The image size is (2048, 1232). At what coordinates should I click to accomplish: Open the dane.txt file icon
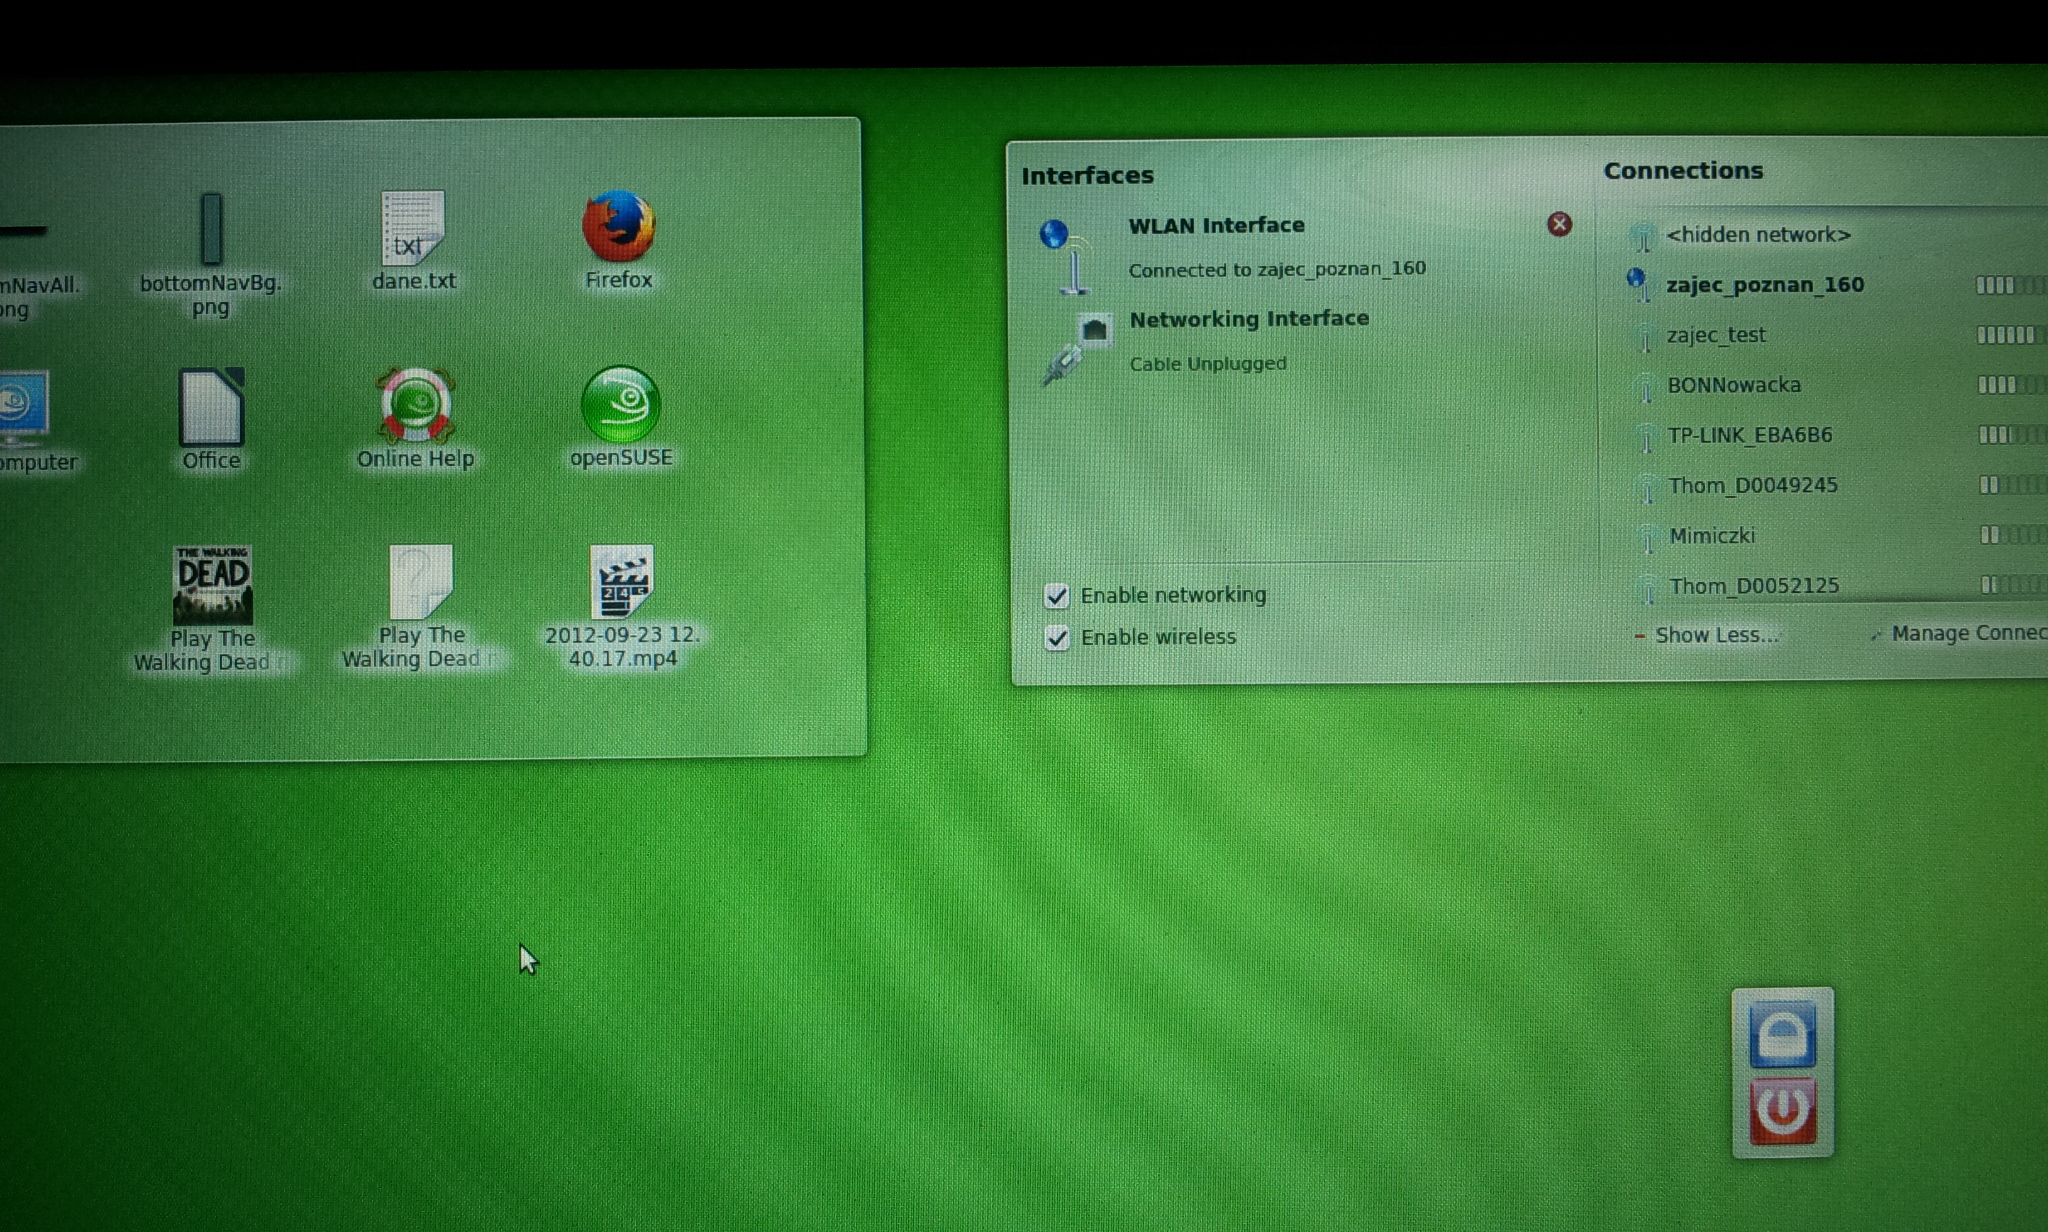pos(412,230)
